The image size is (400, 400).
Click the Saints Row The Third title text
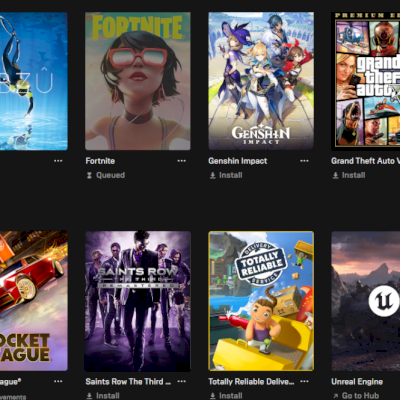[x=128, y=382]
